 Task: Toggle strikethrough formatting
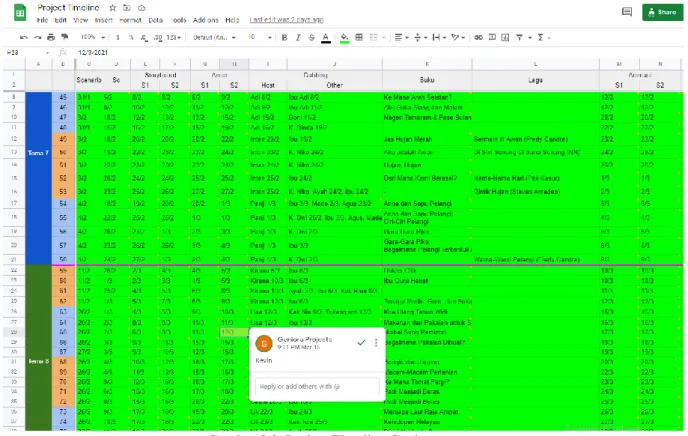pyautogui.click(x=312, y=38)
